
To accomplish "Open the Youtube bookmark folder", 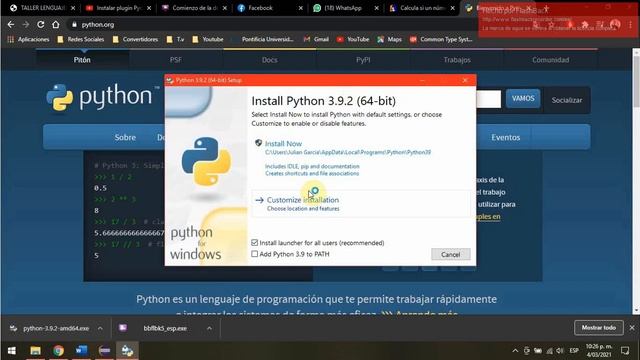I will (x=208, y=39).
